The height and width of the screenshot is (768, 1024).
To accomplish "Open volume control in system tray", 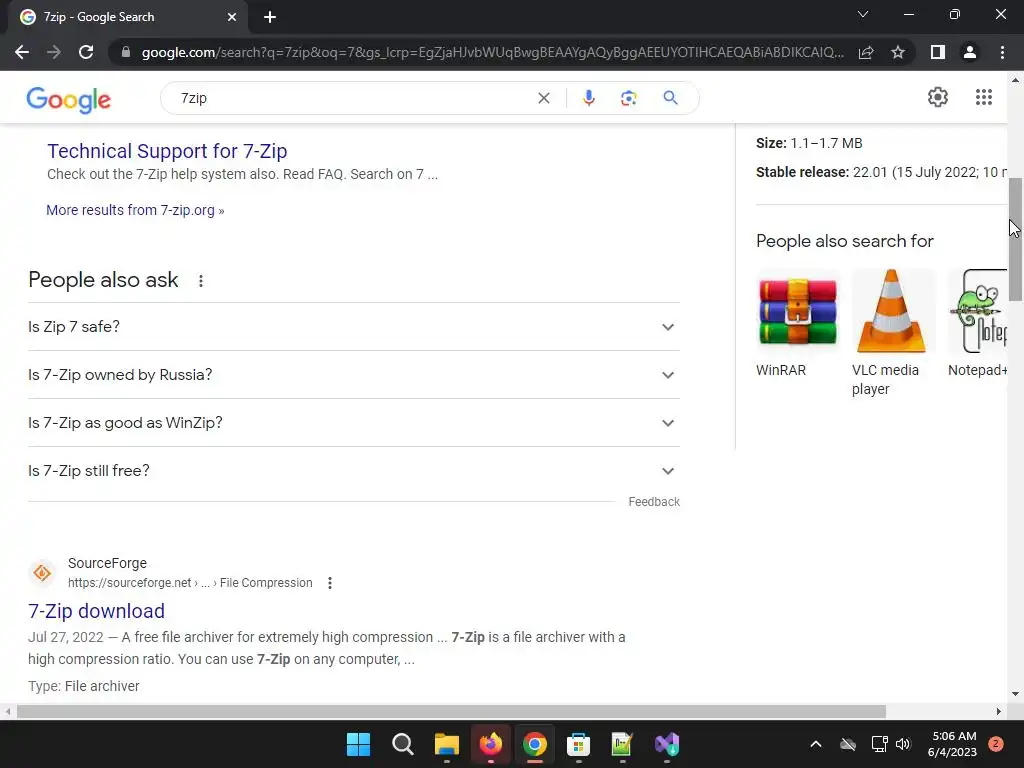I will point(903,744).
